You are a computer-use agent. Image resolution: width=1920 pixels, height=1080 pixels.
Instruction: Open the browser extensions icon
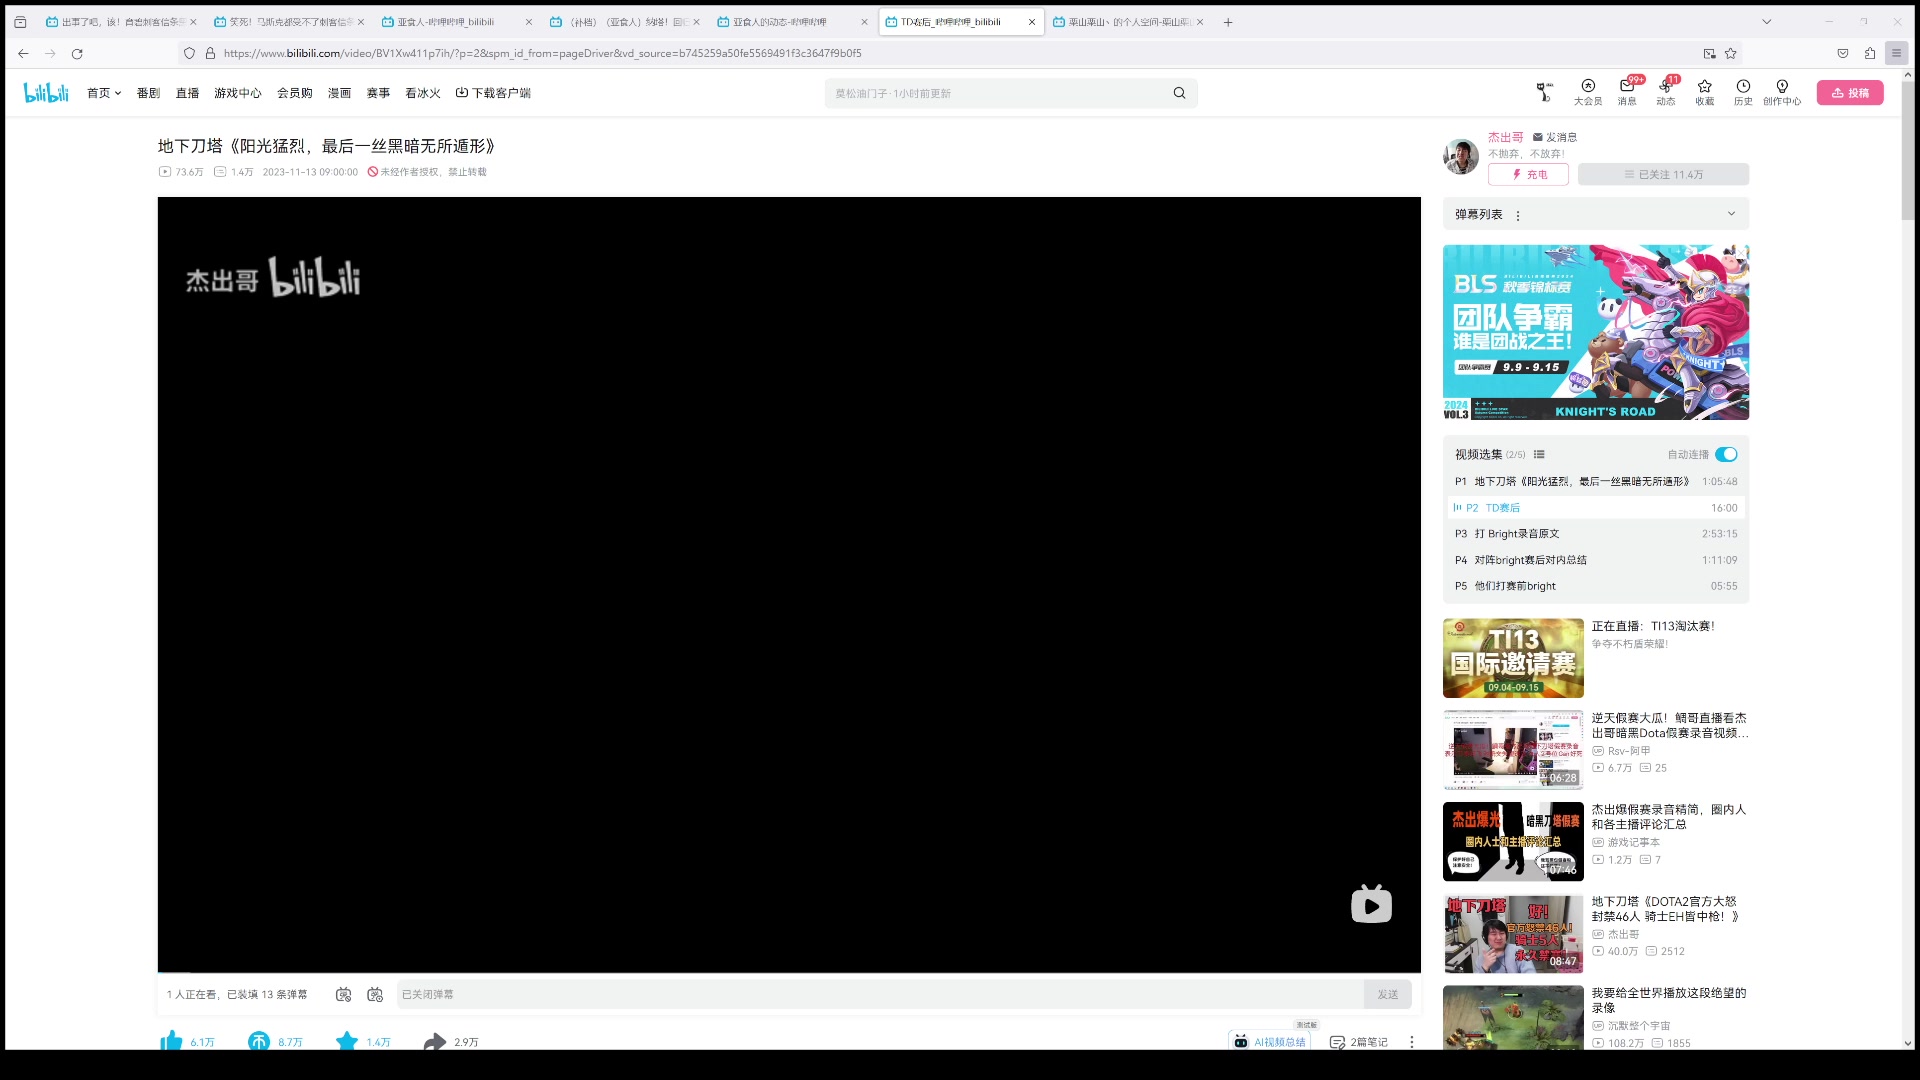click(1870, 53)
